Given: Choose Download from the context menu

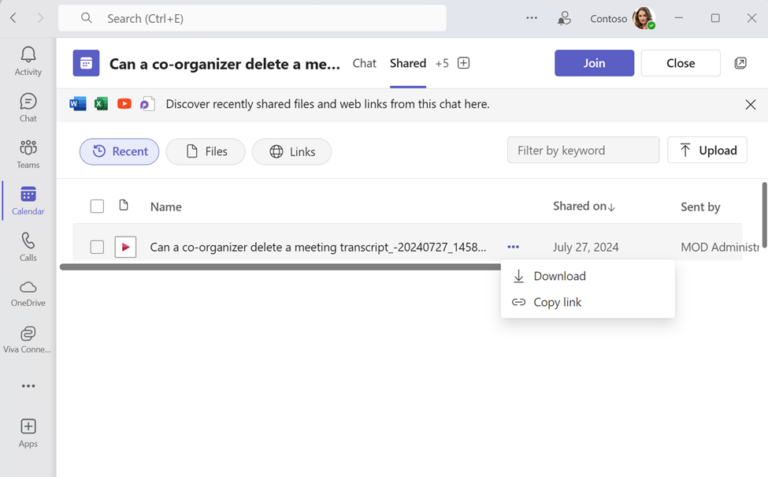Looking at the screenshot, I should (559, 276).
